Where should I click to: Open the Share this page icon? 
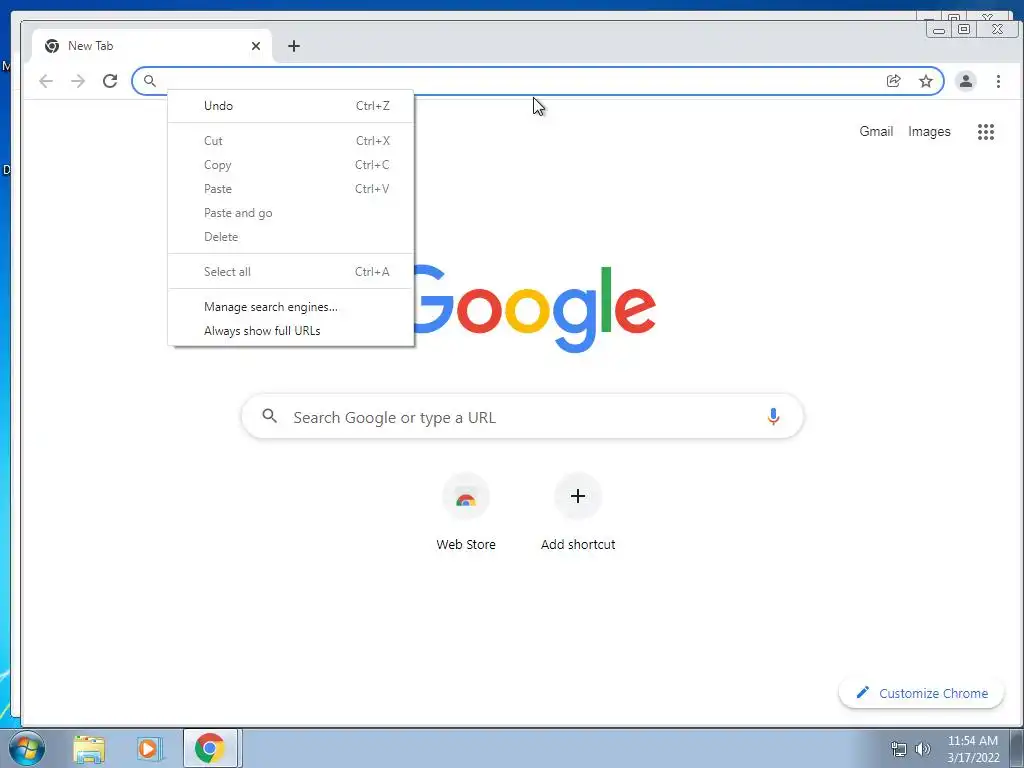click(893, 81)
